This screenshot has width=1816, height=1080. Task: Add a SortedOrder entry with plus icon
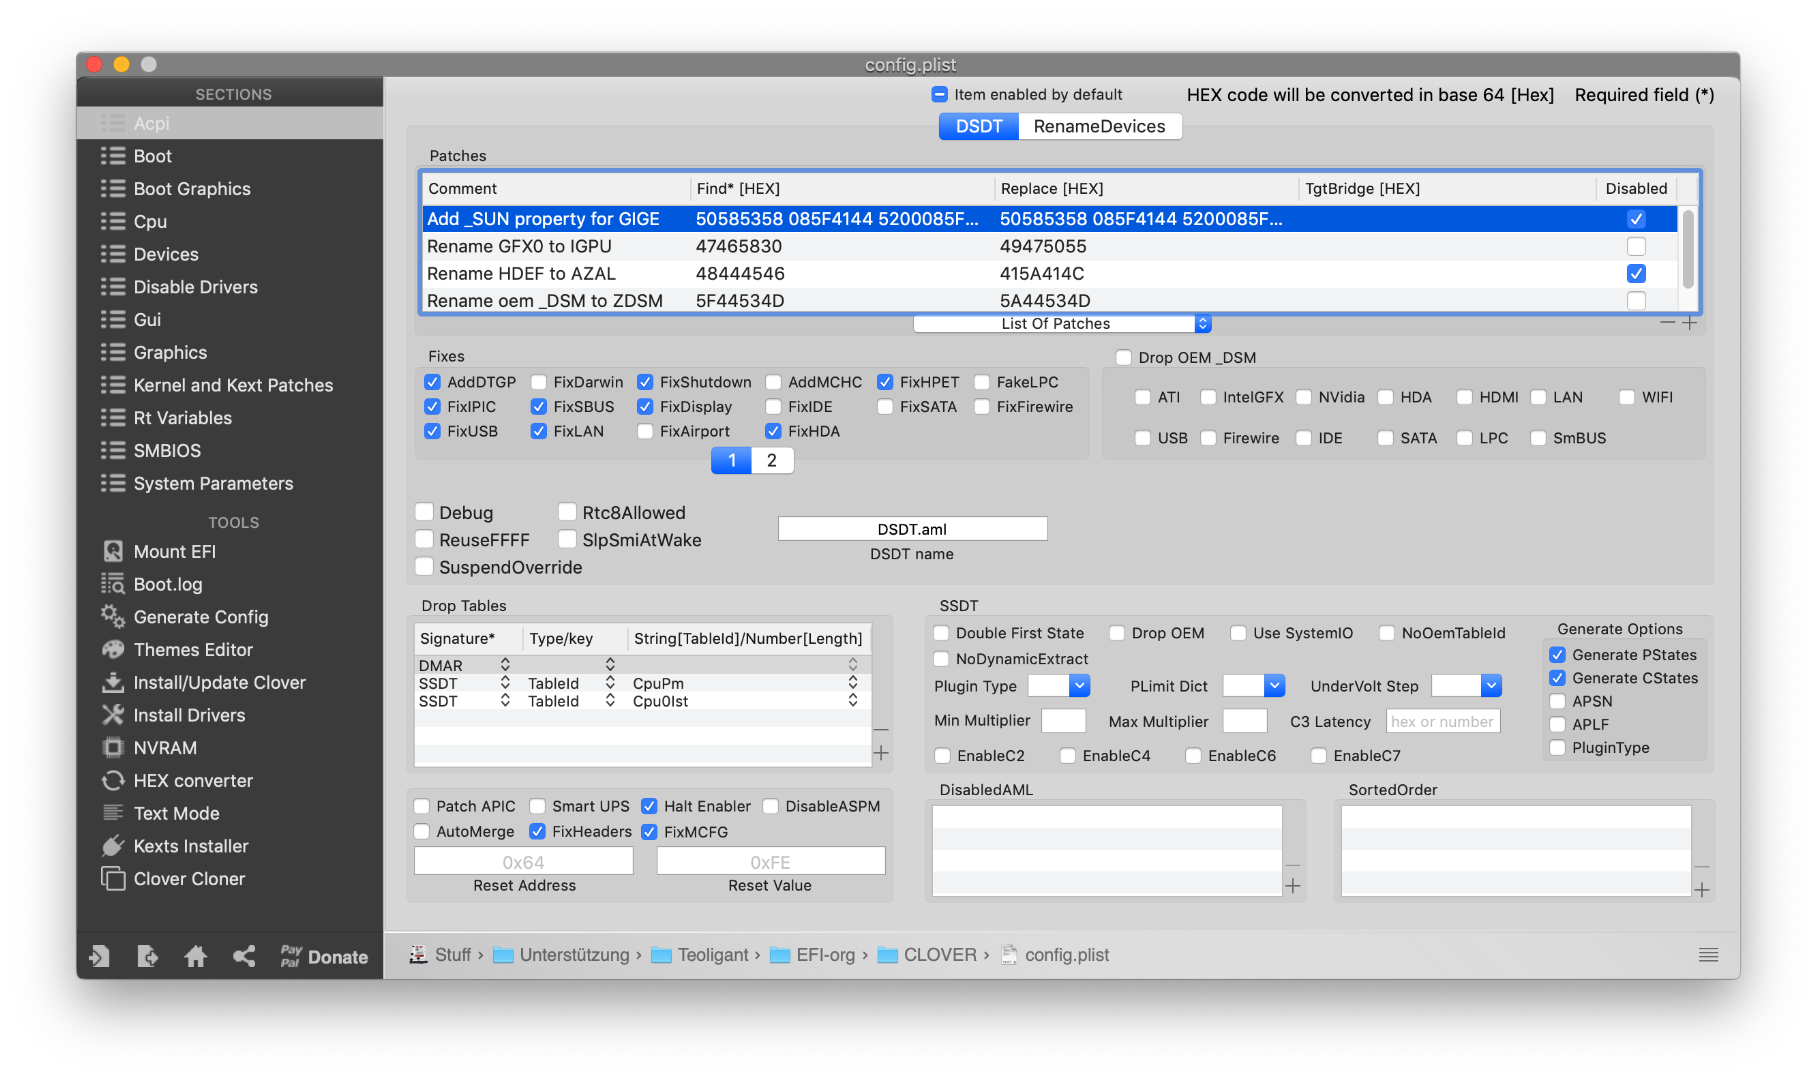1702,890
